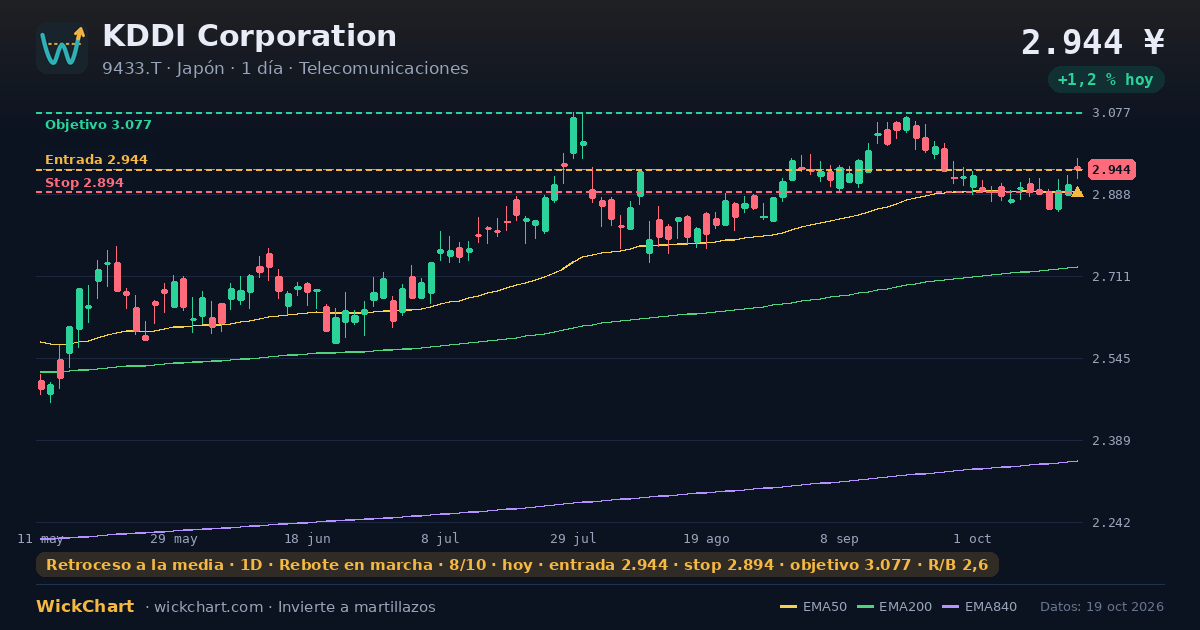Image resolution: width=1200 pixels, height=630 pixels.
Task: Open the WickChart brand name in the footer
Action: tap(85, 607)
